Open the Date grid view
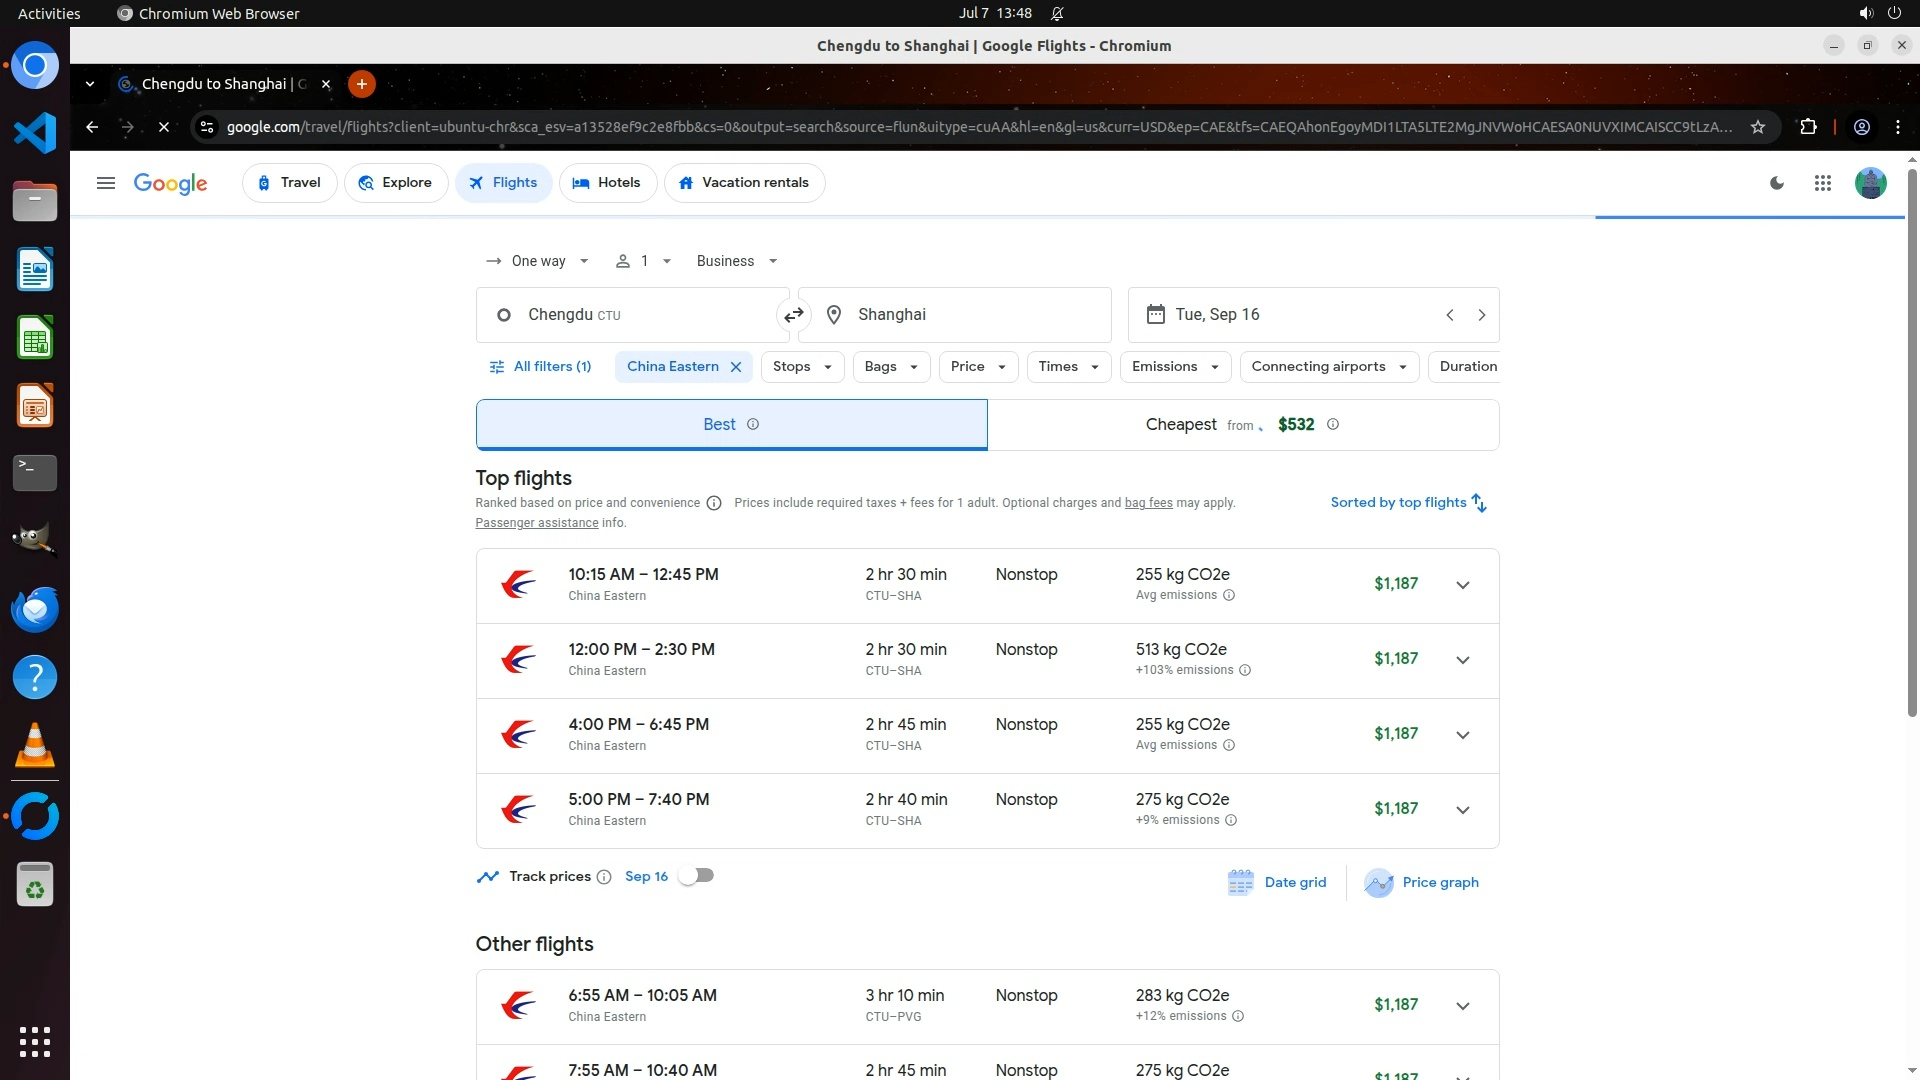This screenshot has width=1920, height=1080. tap(1277, 883)
